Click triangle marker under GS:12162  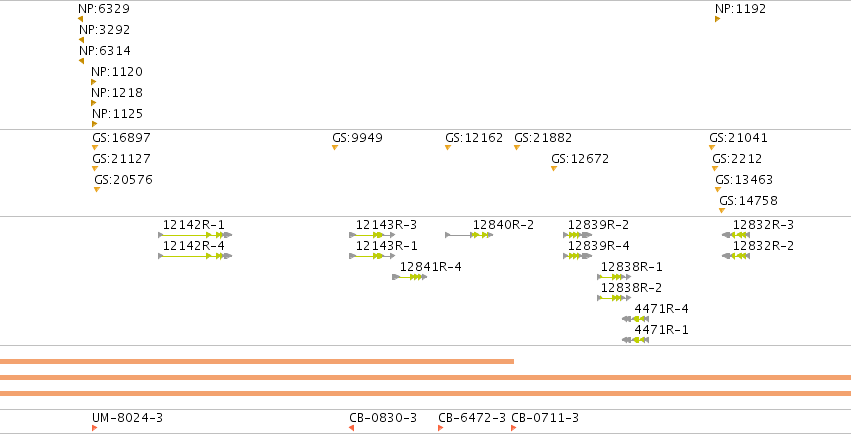point(448,148)
